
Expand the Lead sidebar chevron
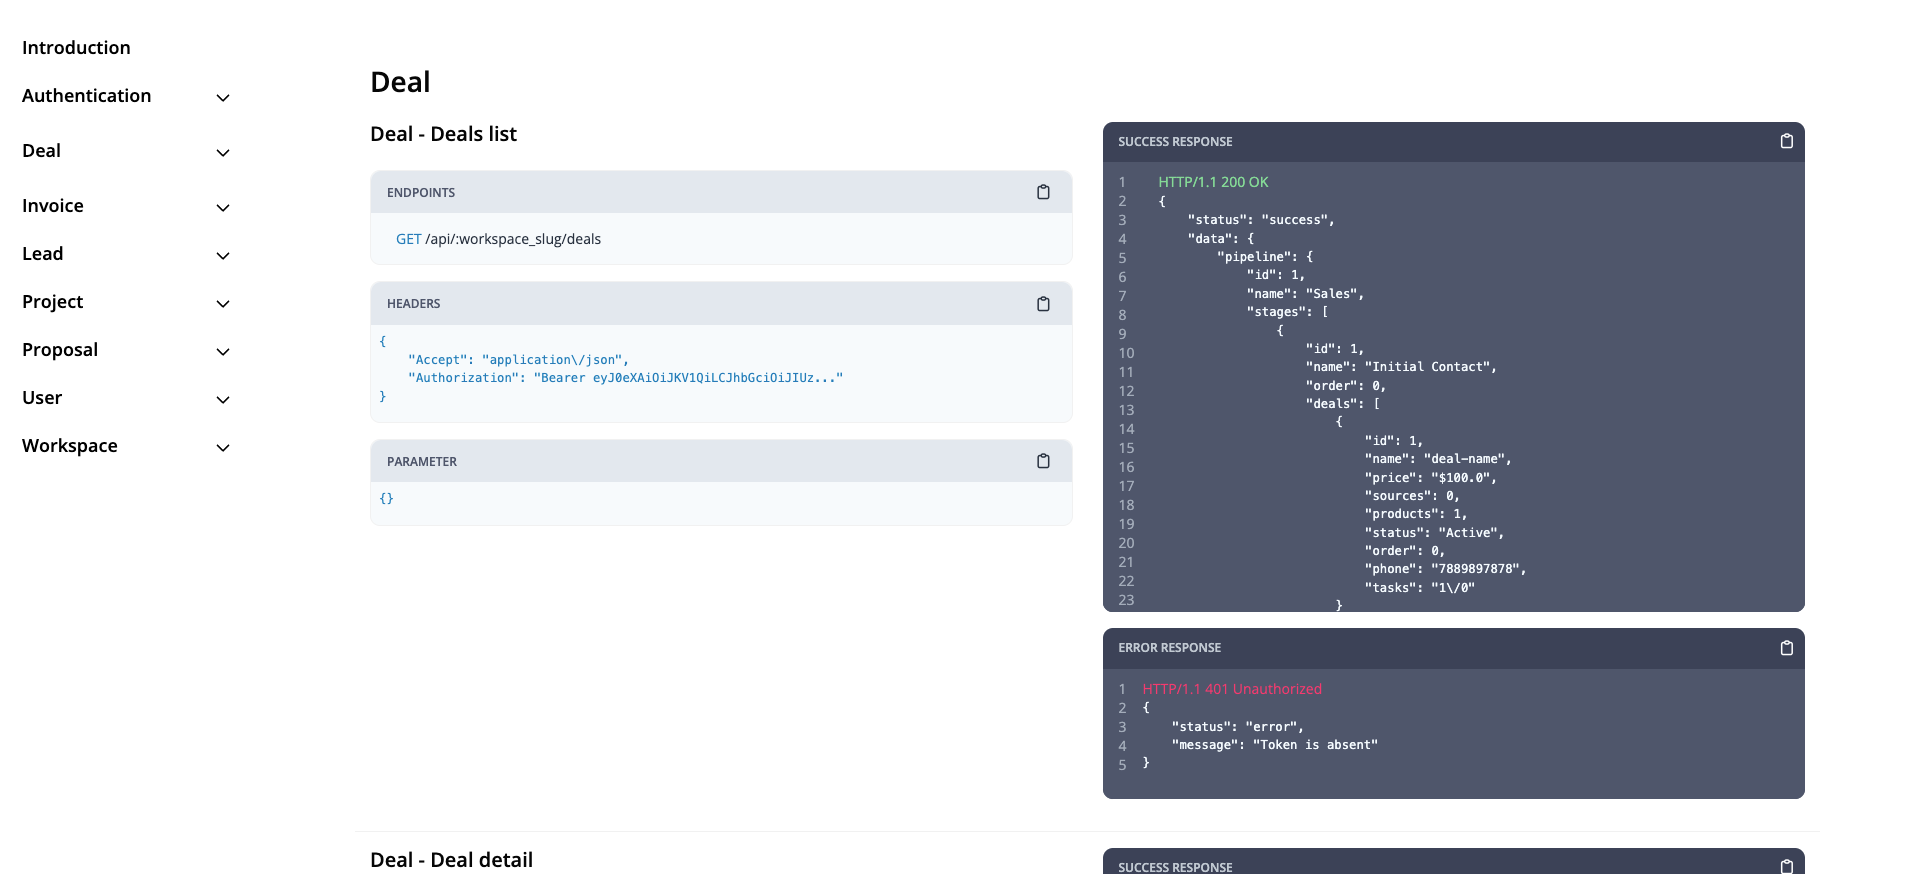[223, 255]
